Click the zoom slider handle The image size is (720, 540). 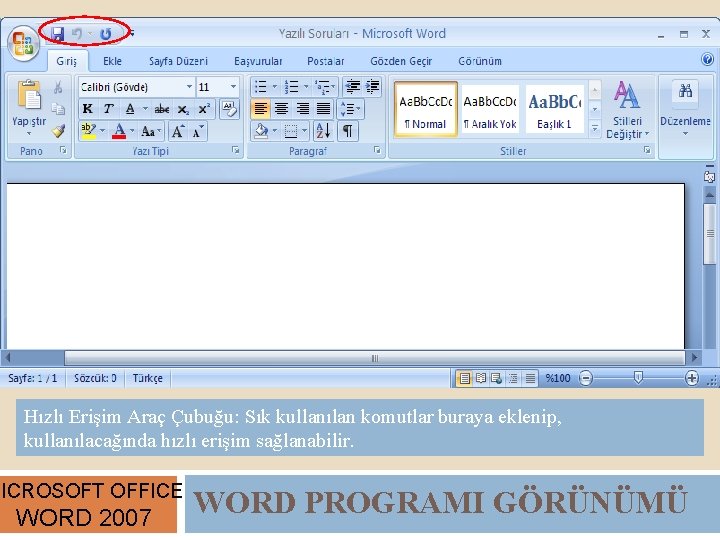click(x=638, y=378)
